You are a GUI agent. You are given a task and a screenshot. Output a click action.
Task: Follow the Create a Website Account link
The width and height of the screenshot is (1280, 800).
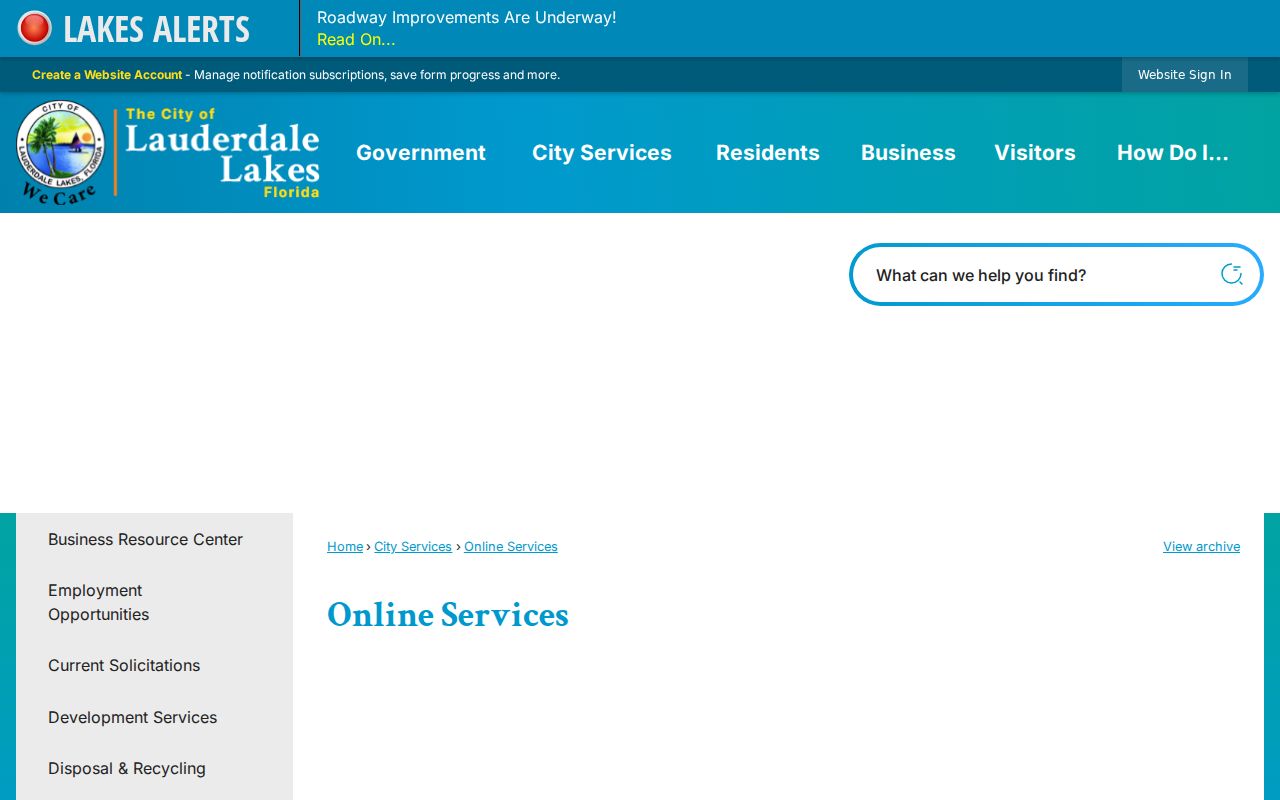point(107,75)
